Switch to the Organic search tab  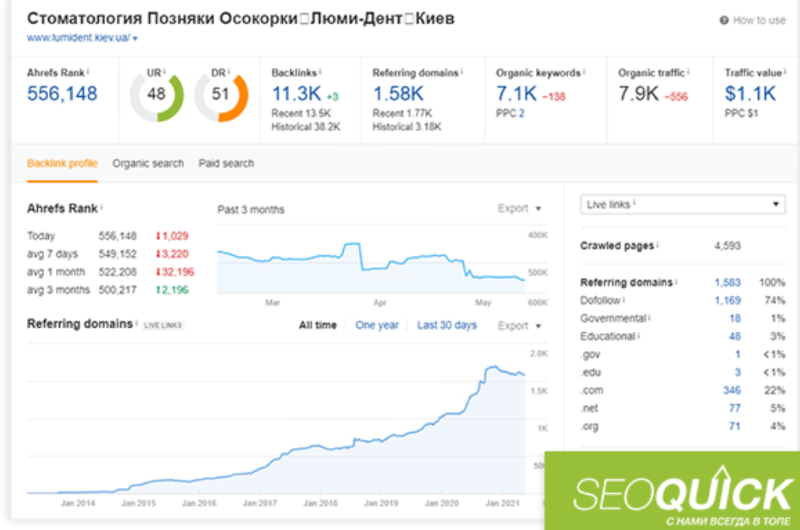pyautogui.click(x=148, y=164)
